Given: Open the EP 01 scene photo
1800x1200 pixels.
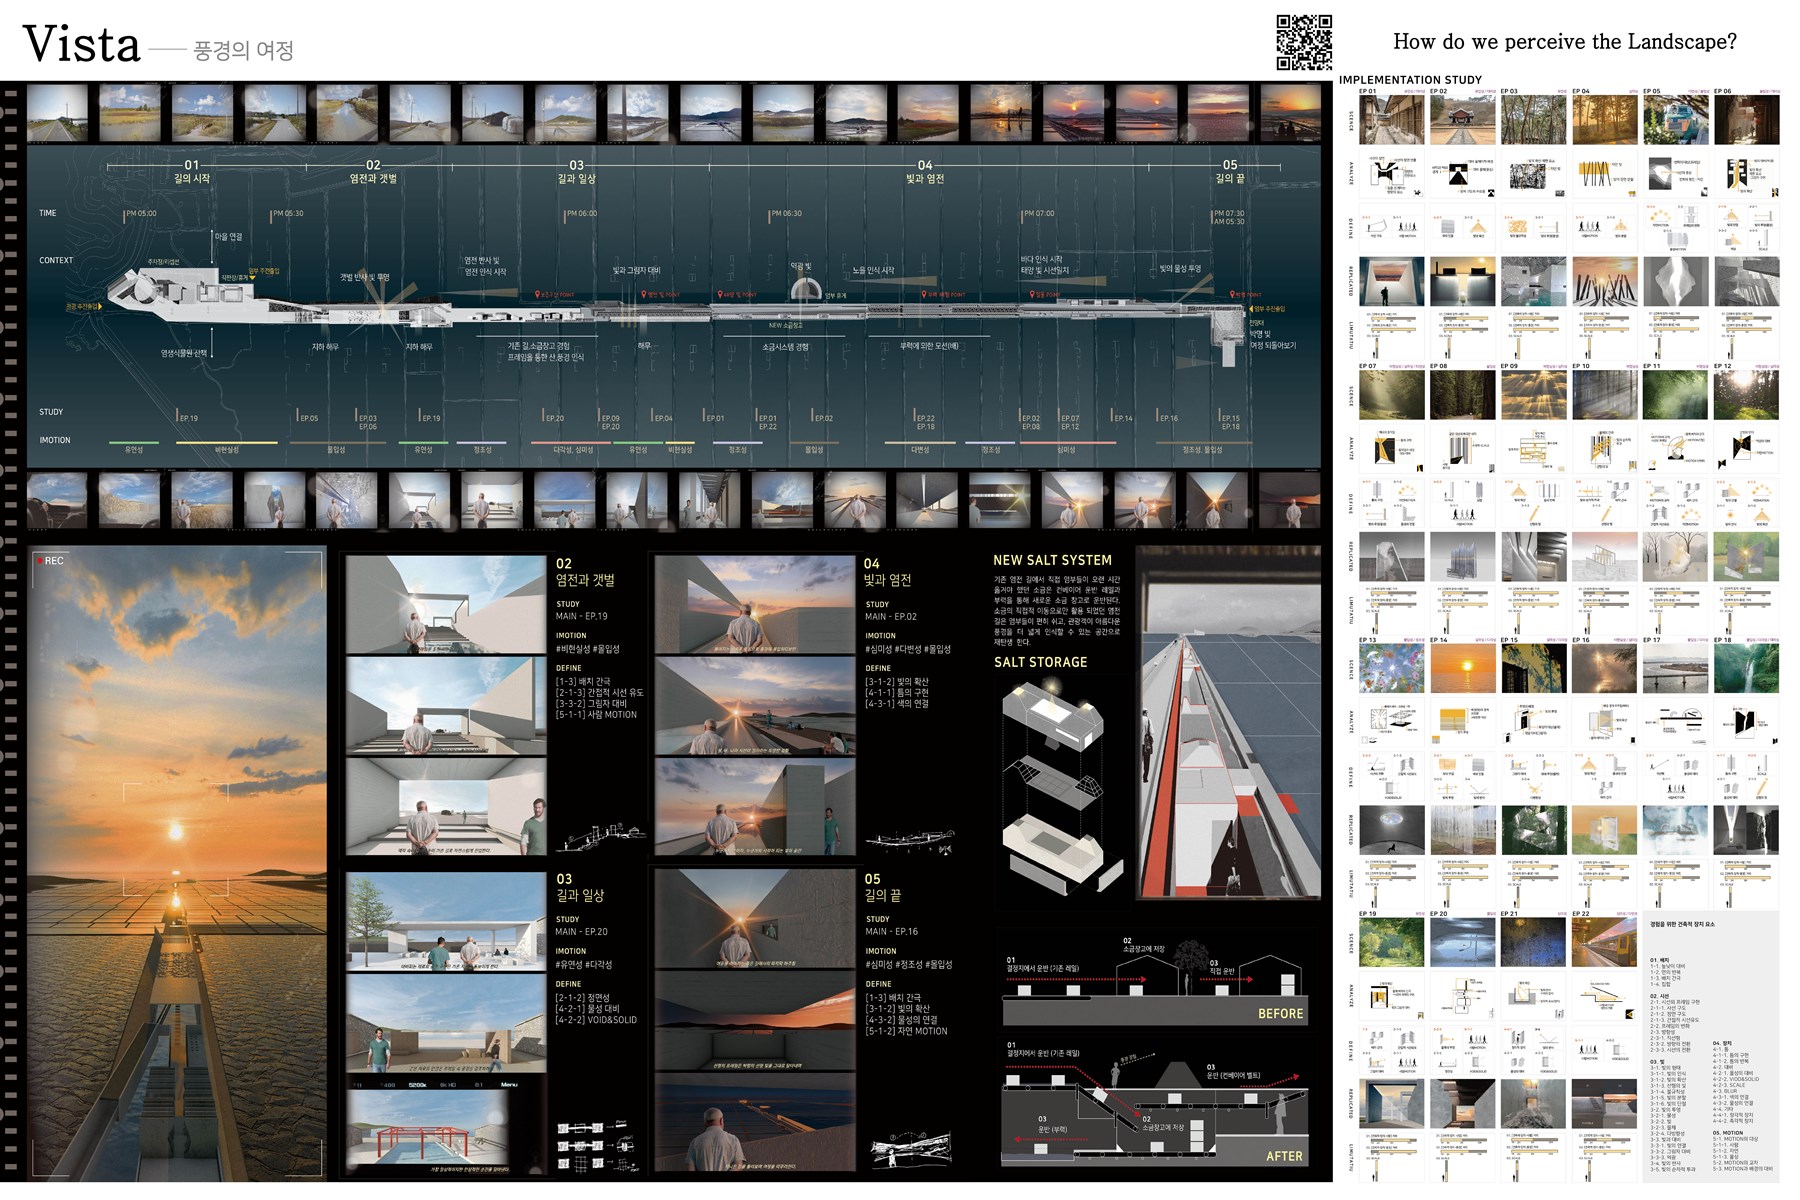Looking at the screenshot, I should [x=1391, y=120].
